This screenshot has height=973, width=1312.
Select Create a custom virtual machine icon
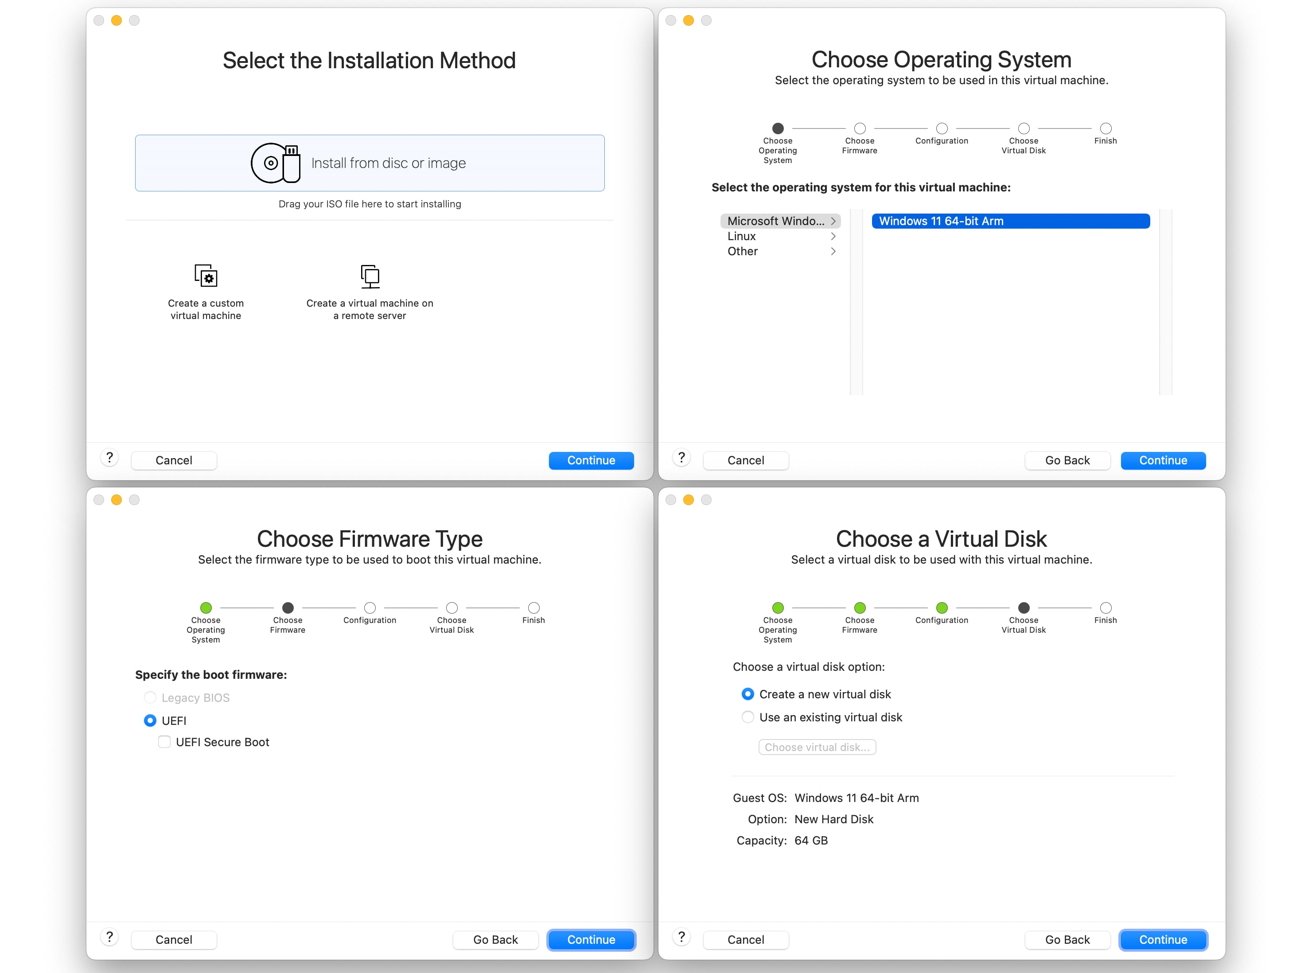pyautogui.click(x=206, y=276)
